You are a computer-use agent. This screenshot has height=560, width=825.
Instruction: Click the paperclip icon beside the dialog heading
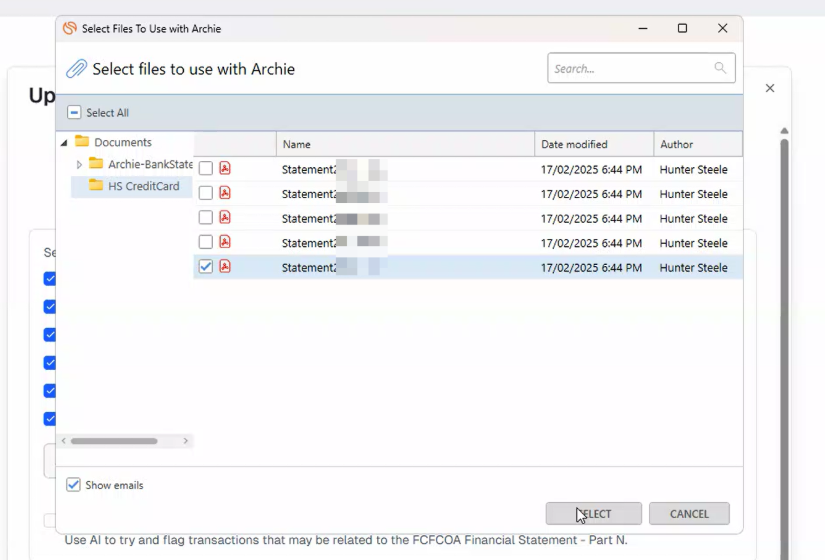[76, 69]
